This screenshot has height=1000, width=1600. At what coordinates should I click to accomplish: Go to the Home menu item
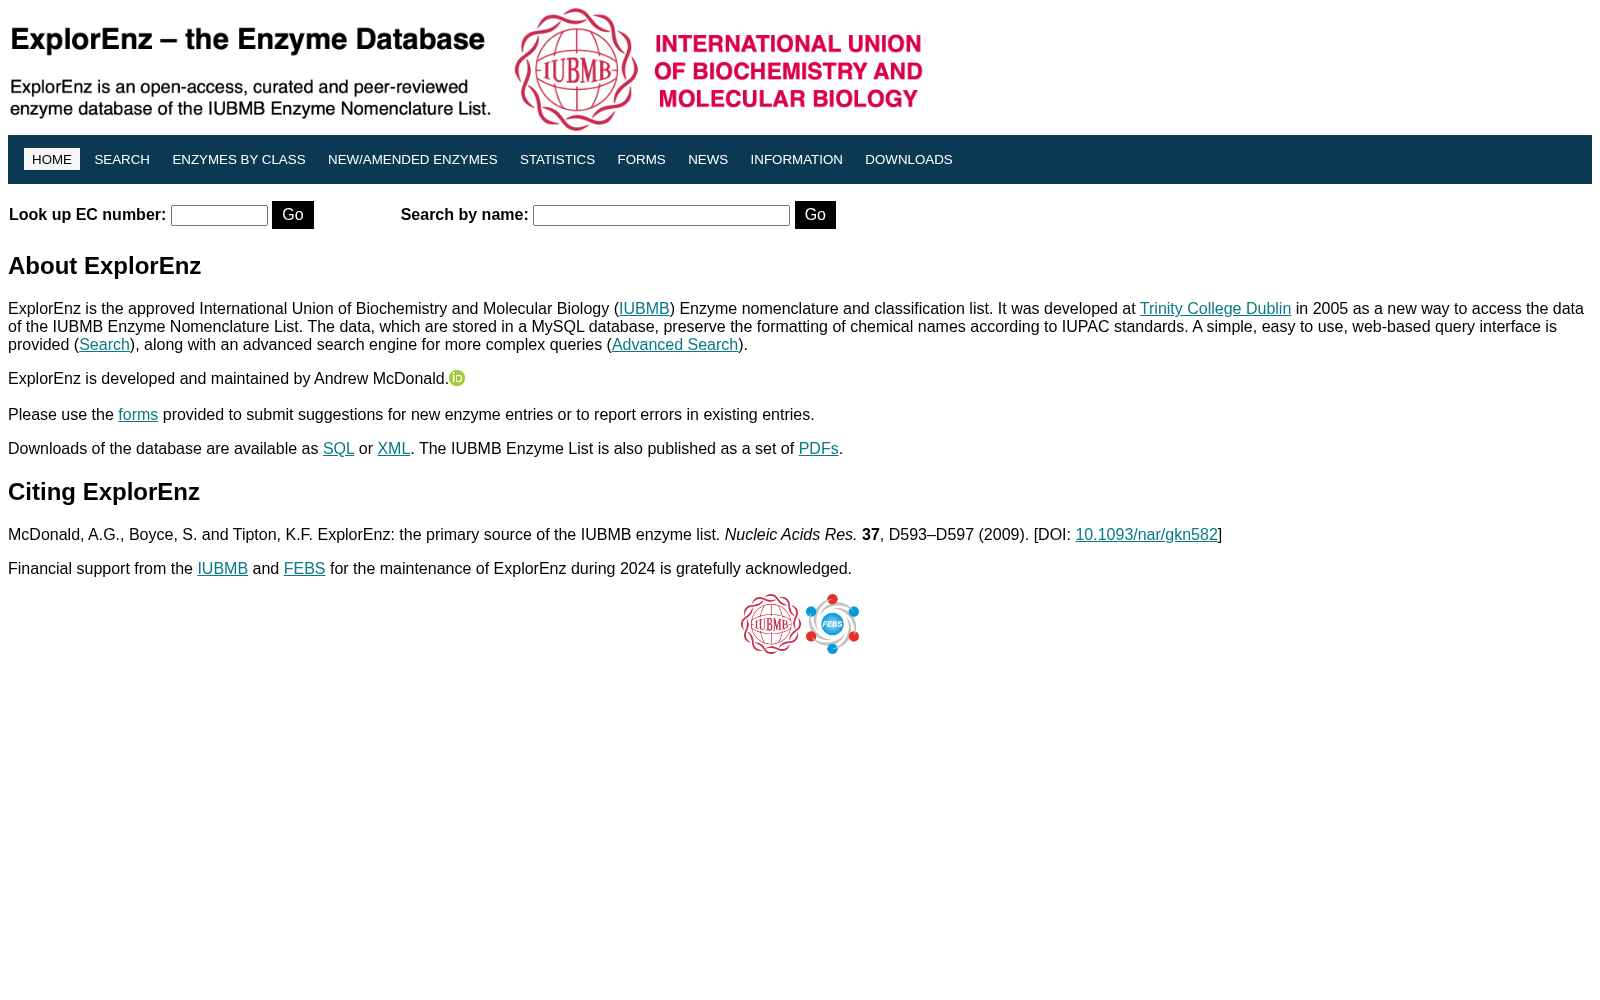click(52, 159)
